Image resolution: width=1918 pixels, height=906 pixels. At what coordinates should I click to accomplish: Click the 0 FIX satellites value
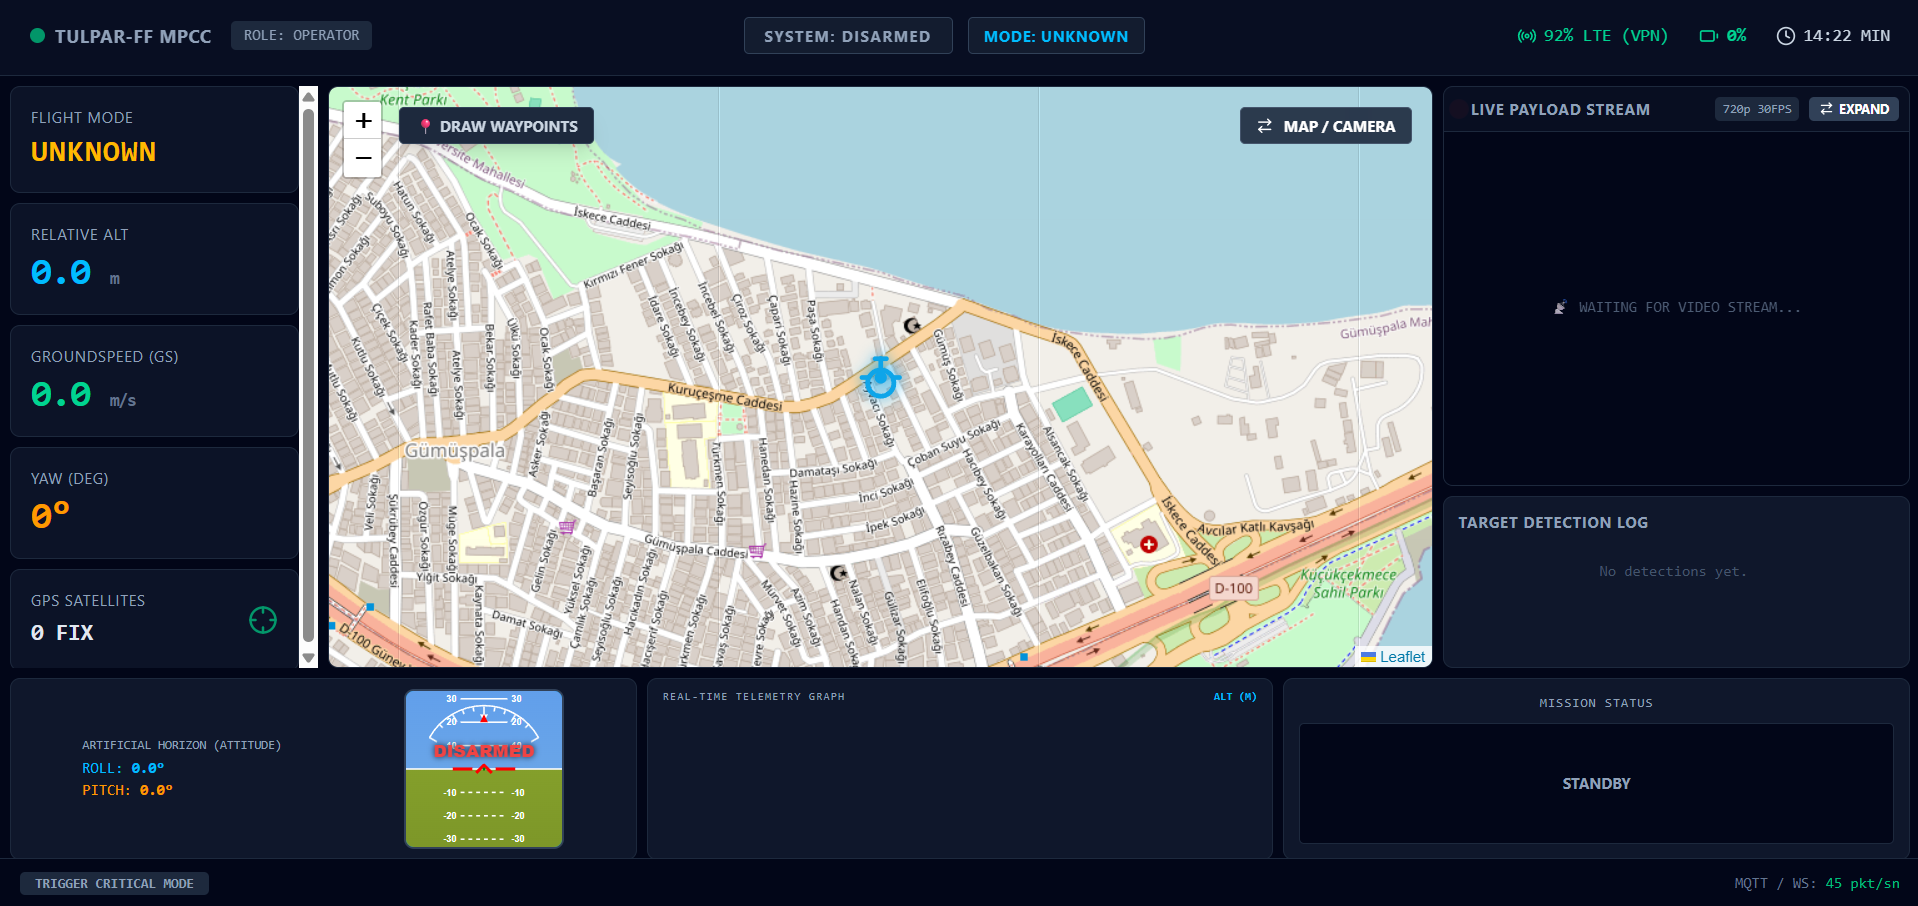tap(62, 633)
